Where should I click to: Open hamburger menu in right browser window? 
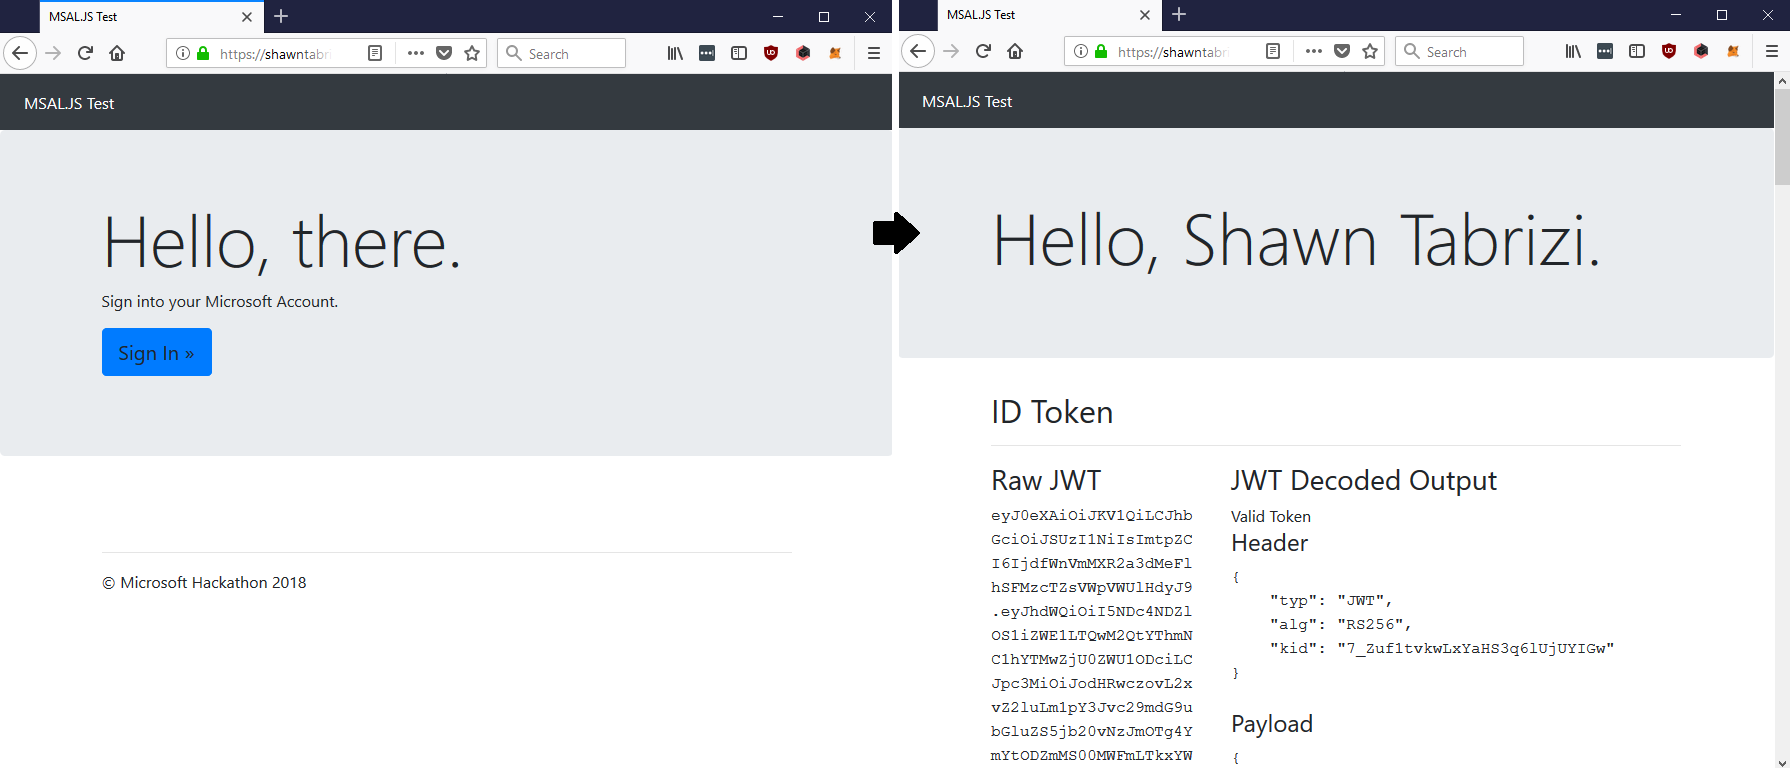pos(1772,51)
